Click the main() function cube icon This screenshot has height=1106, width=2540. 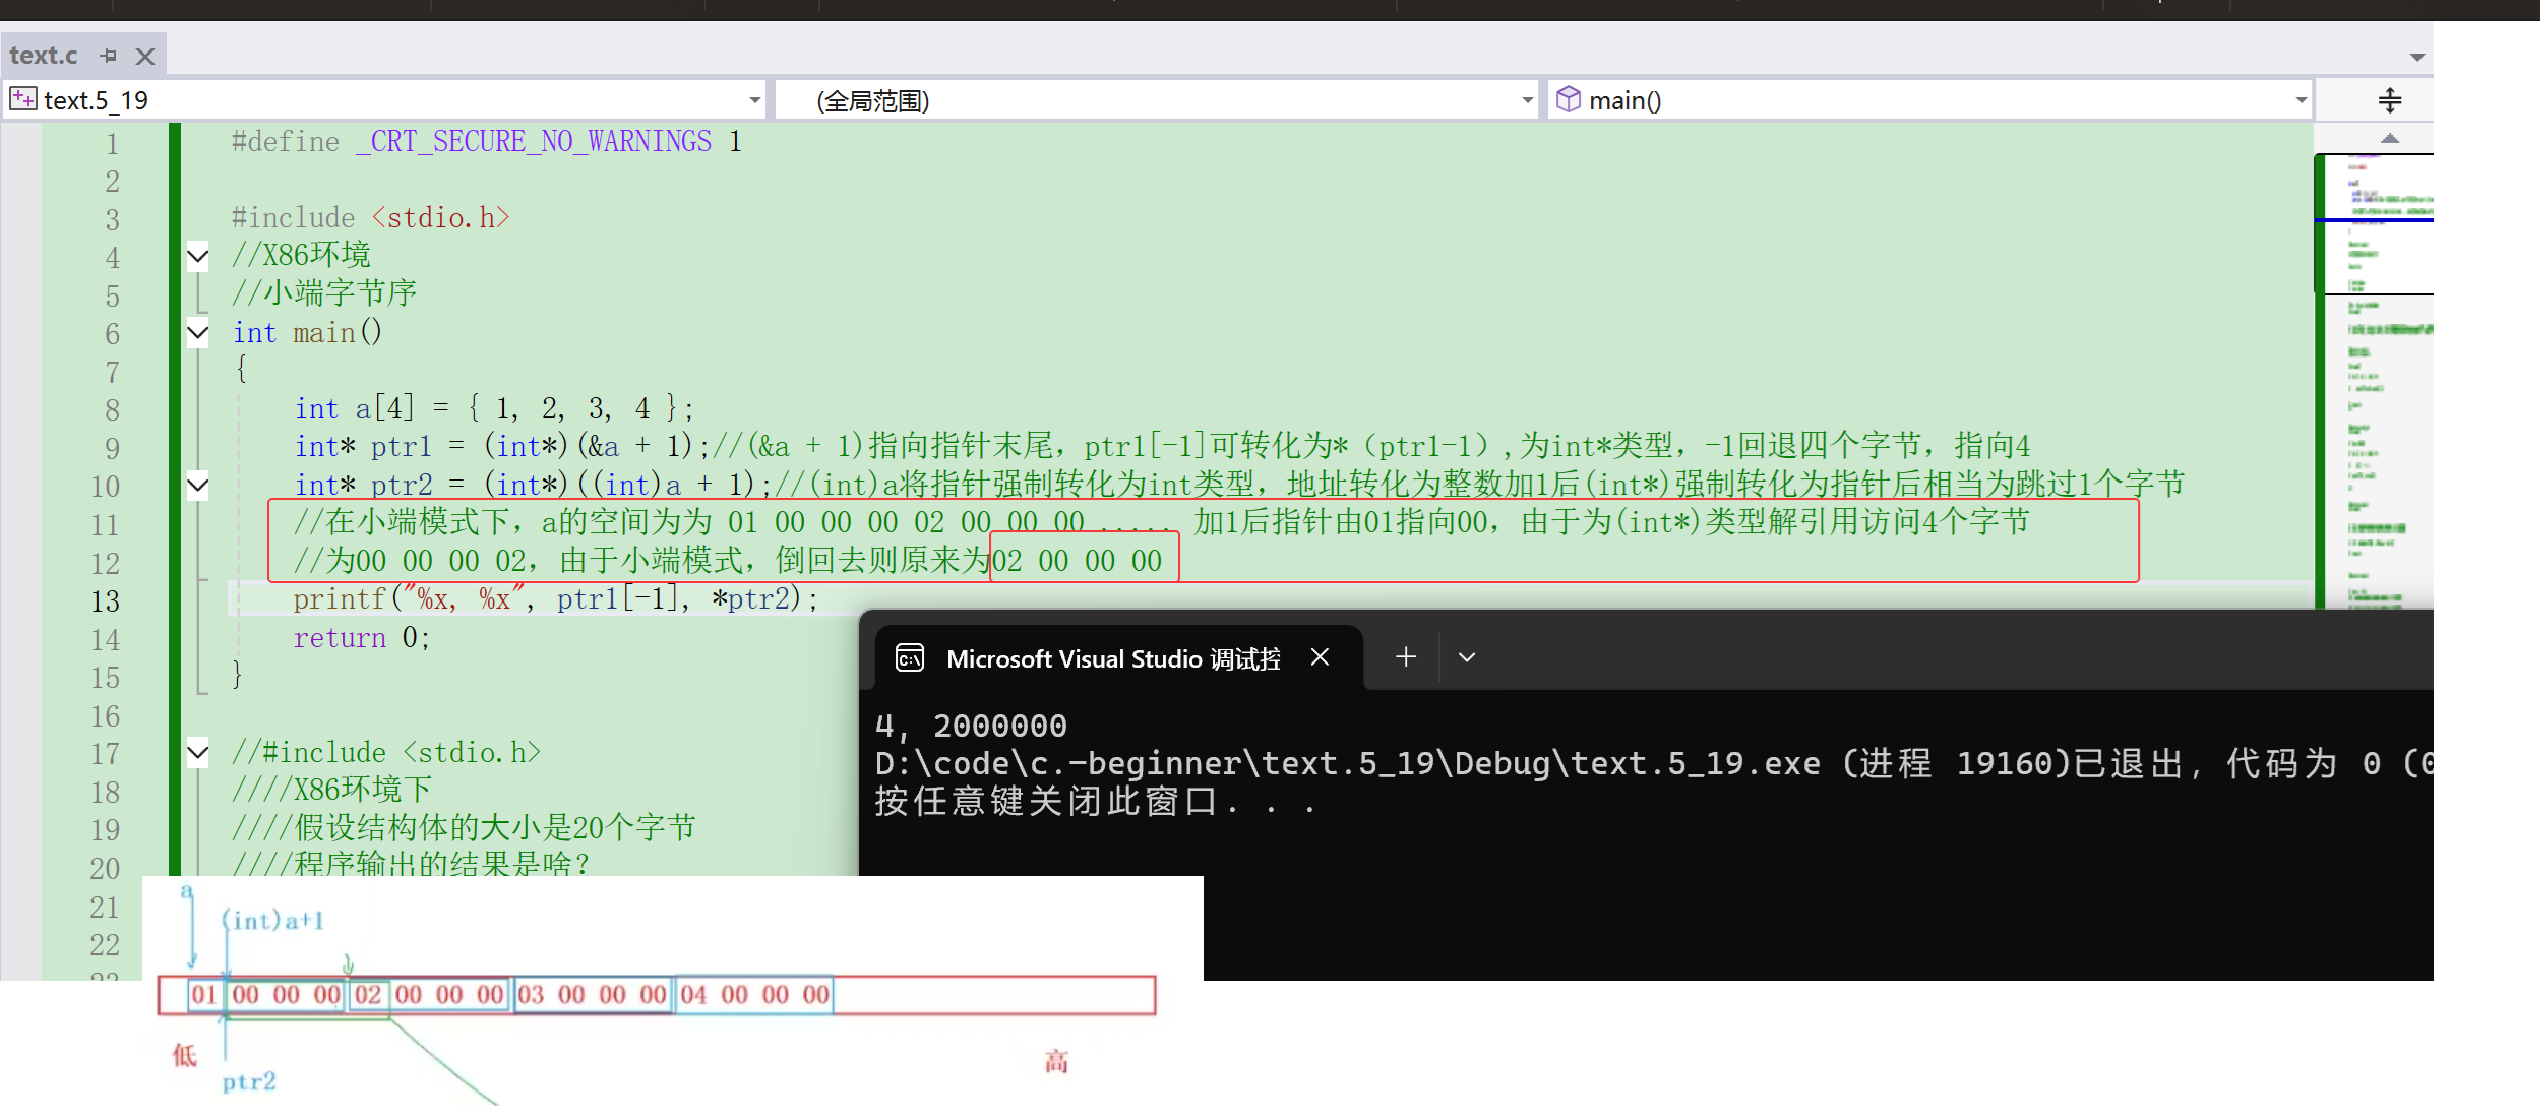(1568, 99)
